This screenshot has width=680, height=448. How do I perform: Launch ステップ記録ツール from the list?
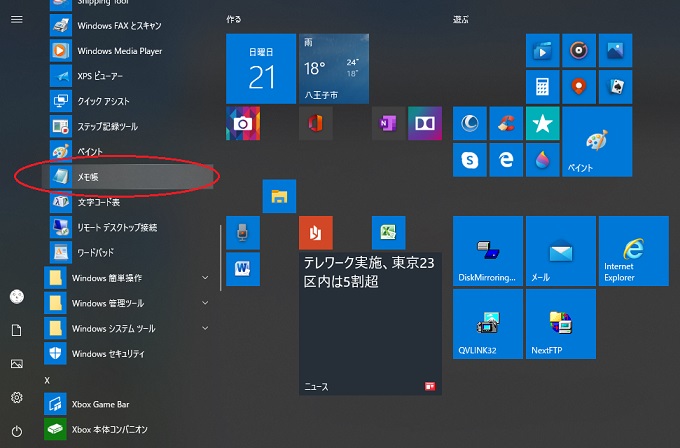[128, 127]
